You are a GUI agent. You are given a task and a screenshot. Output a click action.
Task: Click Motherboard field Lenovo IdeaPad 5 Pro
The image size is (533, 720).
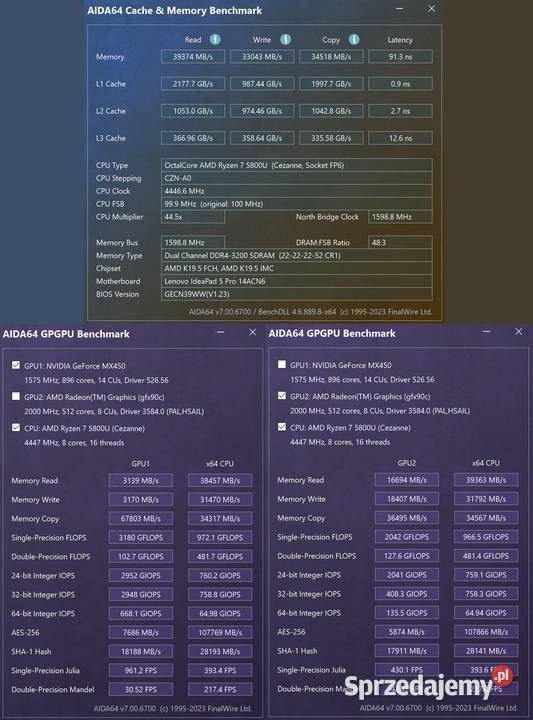[x=297, y=281]
